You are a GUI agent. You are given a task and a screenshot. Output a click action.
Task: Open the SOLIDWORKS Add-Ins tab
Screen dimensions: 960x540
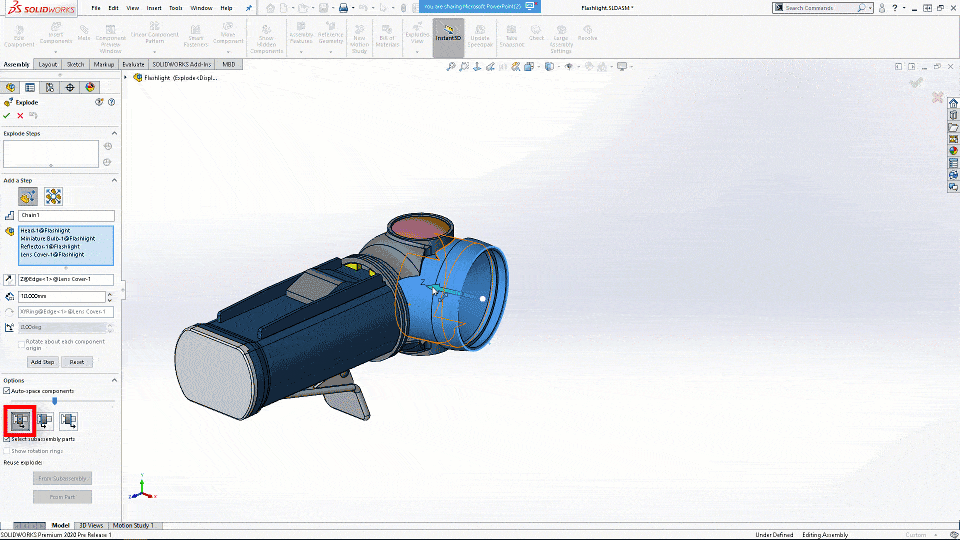181,64
